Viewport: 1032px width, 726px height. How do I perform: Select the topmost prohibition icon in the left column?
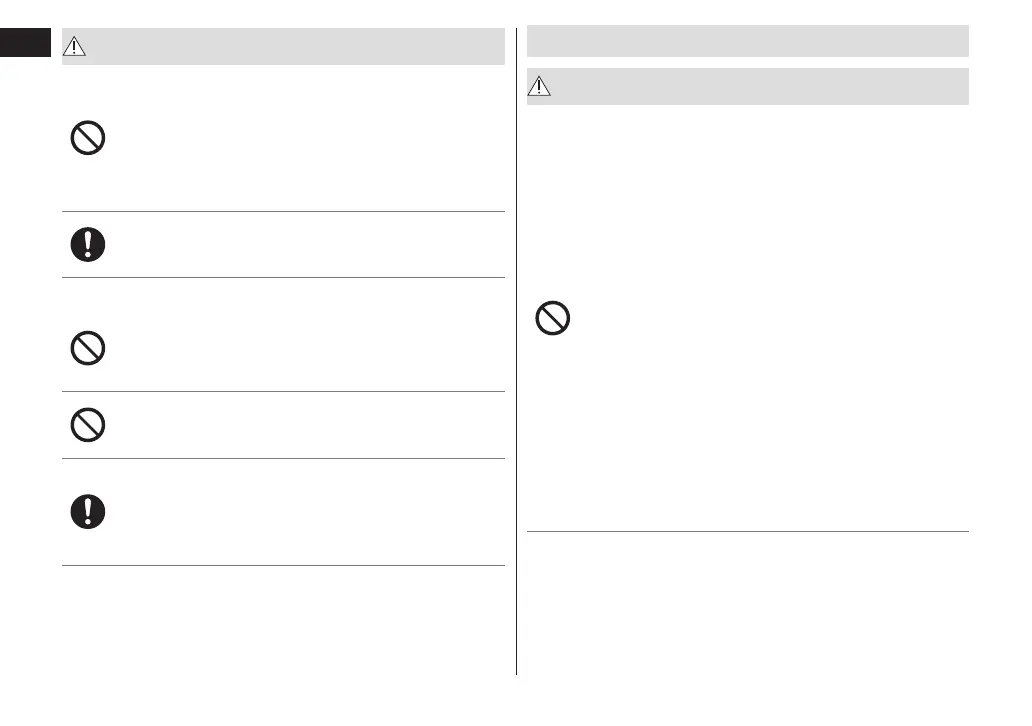click(x=88, y=139)
